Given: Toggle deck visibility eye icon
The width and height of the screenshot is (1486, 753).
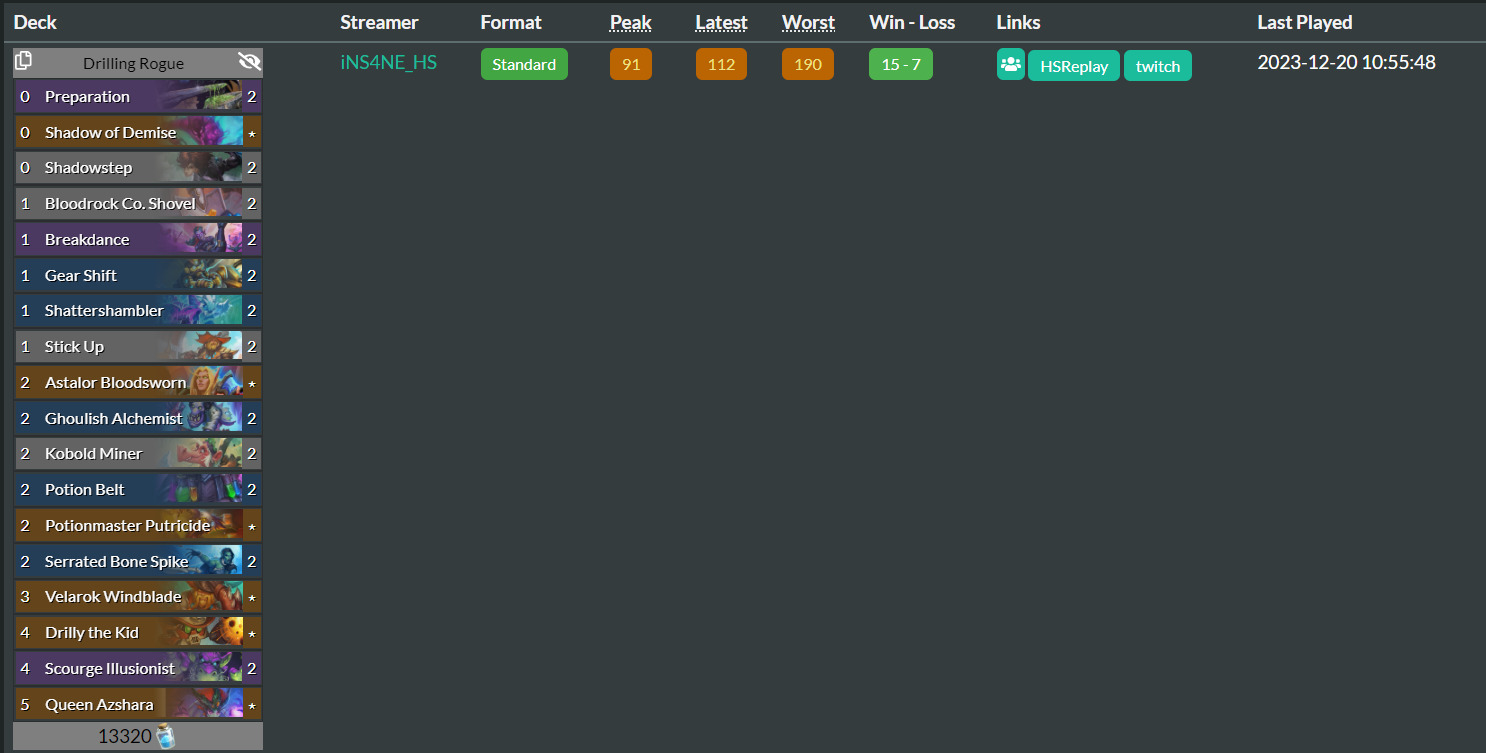Looking at the screenshot, I should pyautogui.click(x=249, y=62).
